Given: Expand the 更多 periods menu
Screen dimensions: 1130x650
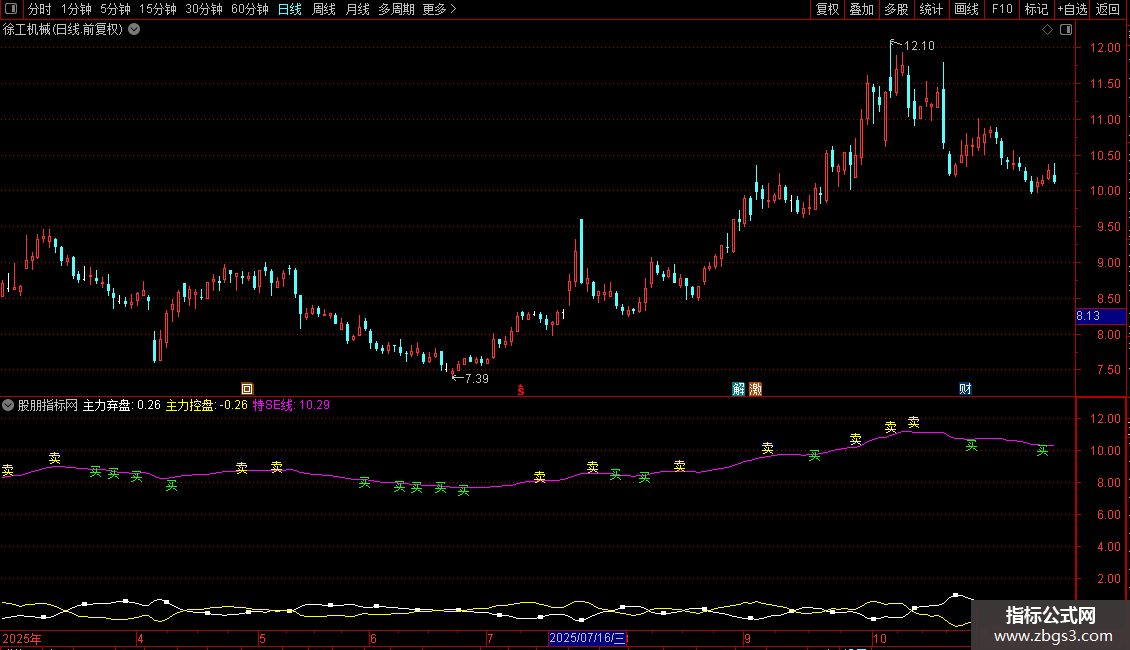Looking at the screenshot, I should (440, 9).
